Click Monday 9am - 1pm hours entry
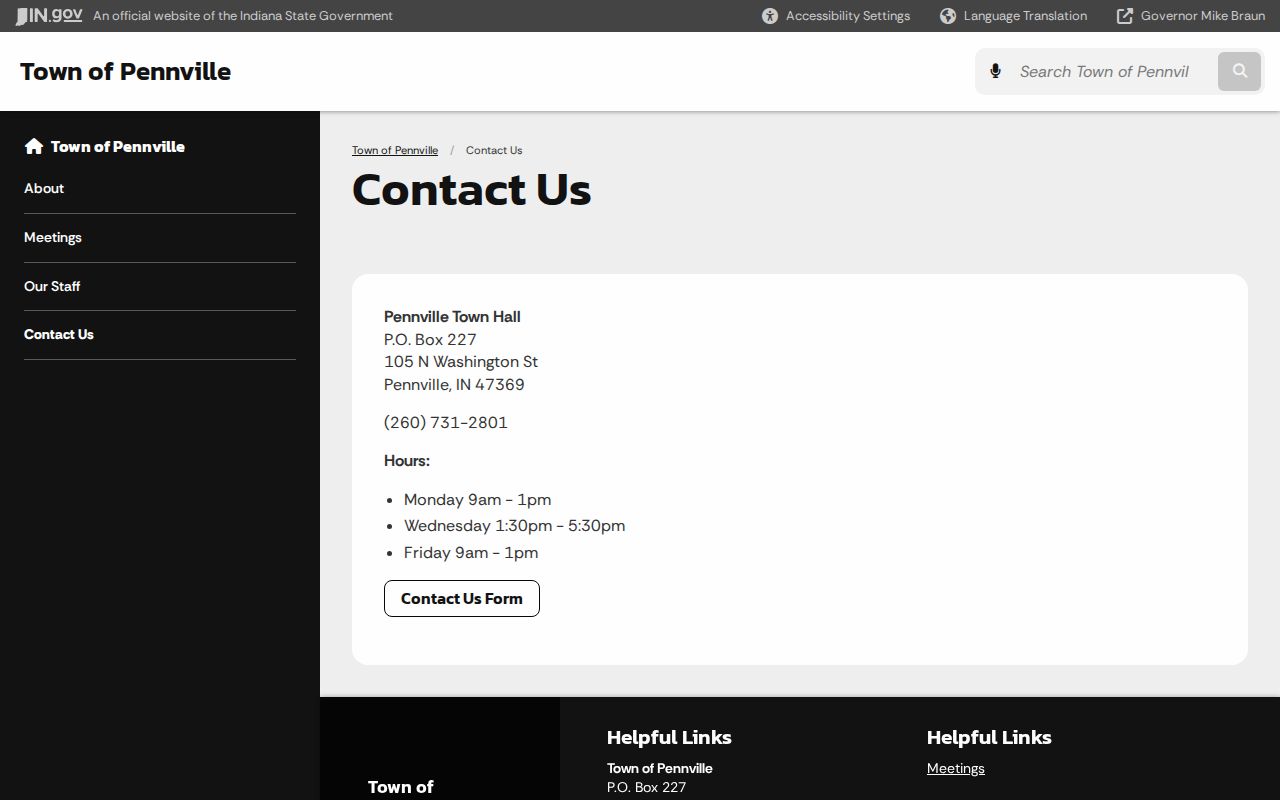 [x=478, y=500]
